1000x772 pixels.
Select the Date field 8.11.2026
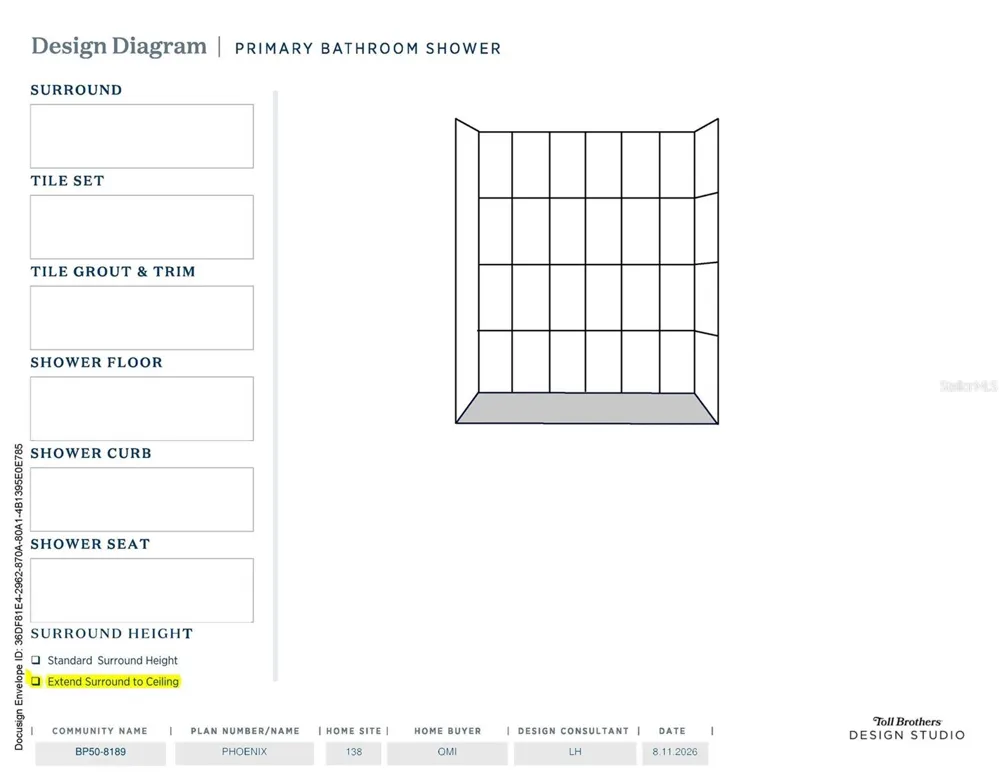click(675, 752)
